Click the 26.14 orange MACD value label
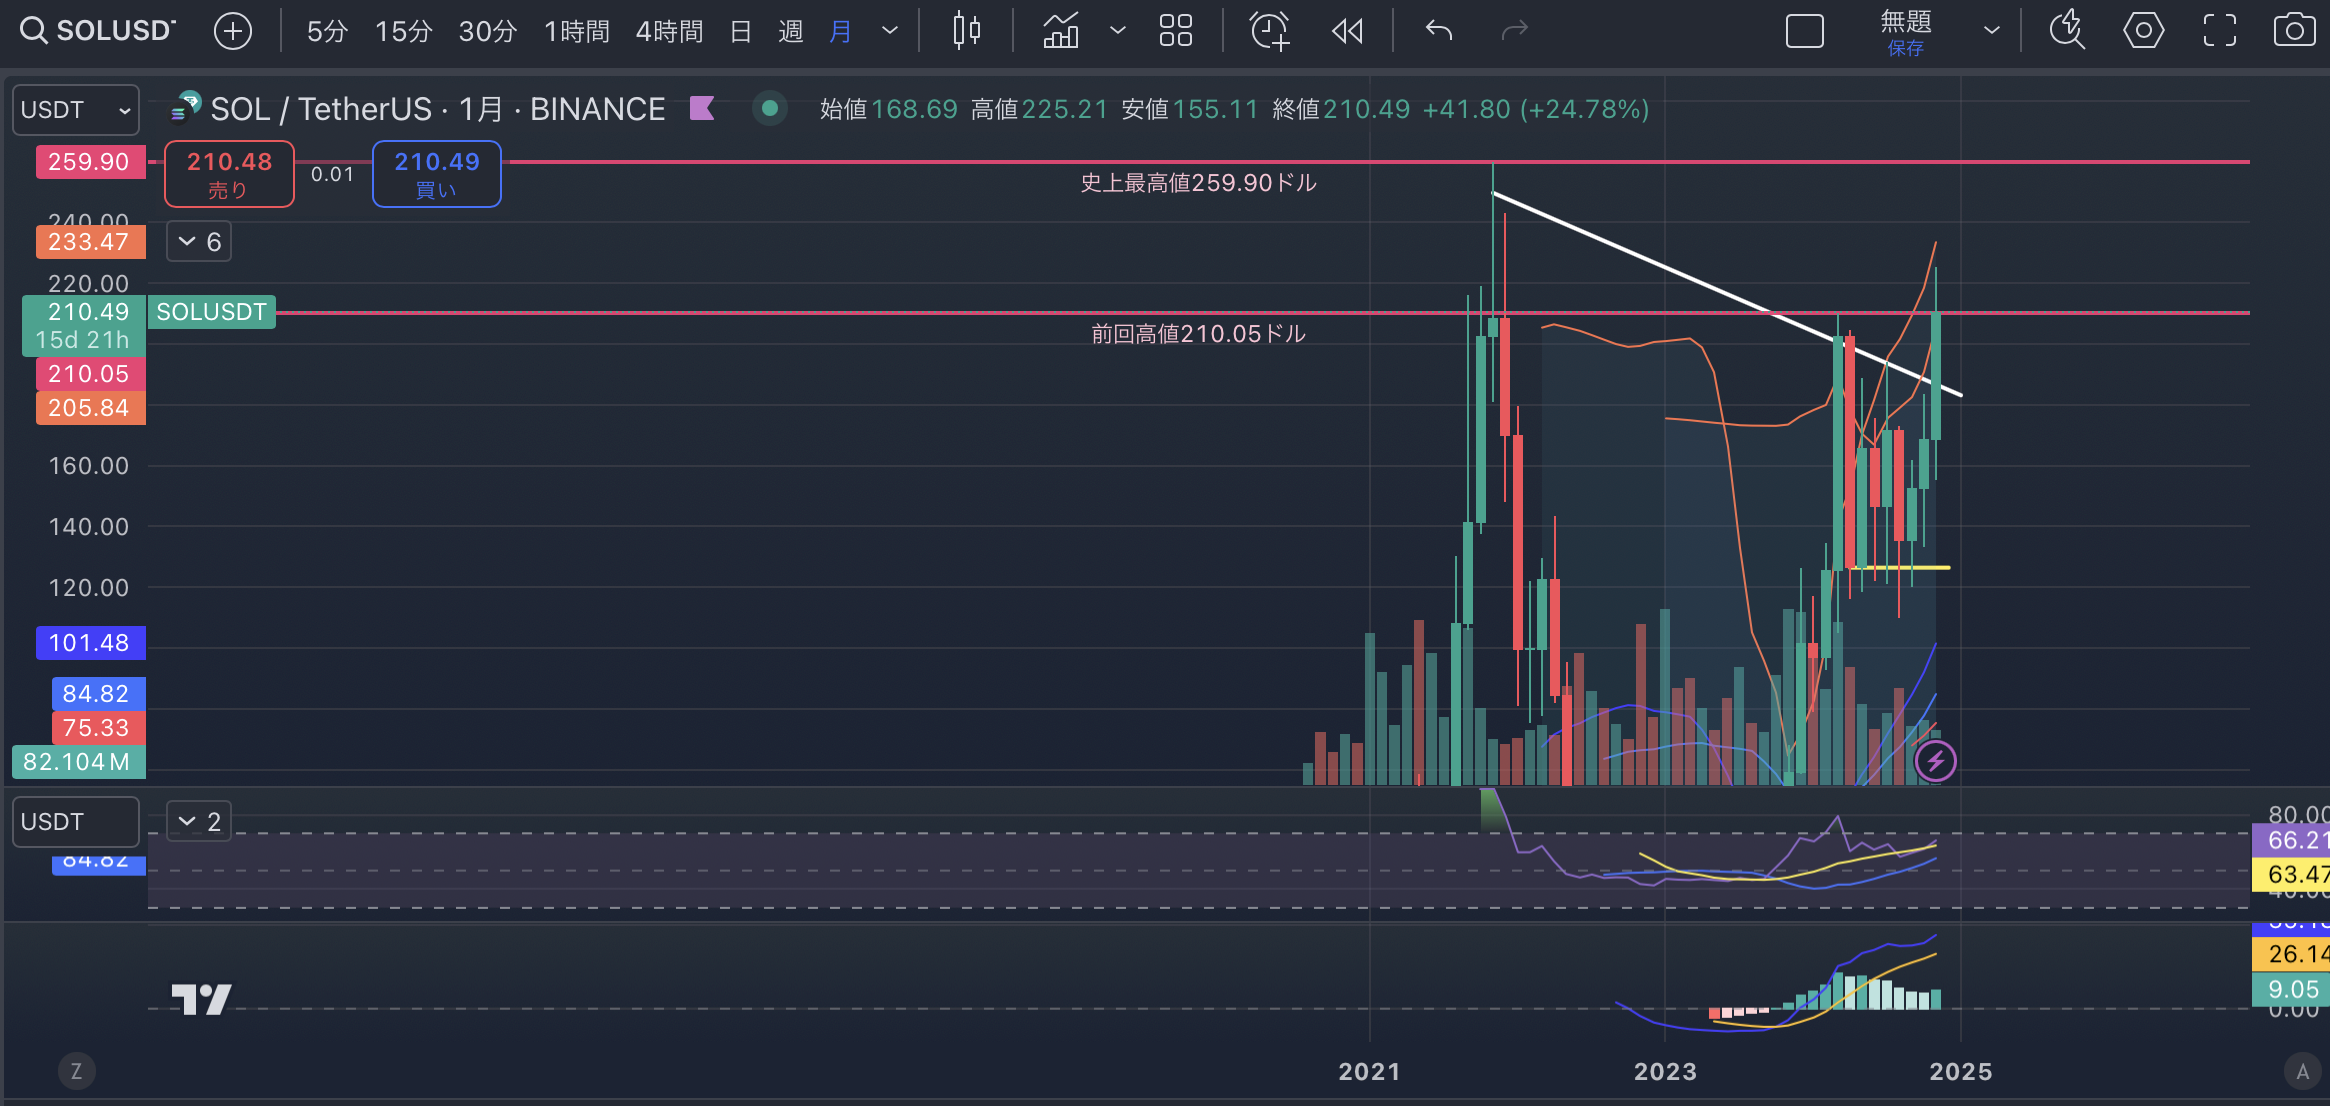 pyautogui.click(x=2291, y=954)
